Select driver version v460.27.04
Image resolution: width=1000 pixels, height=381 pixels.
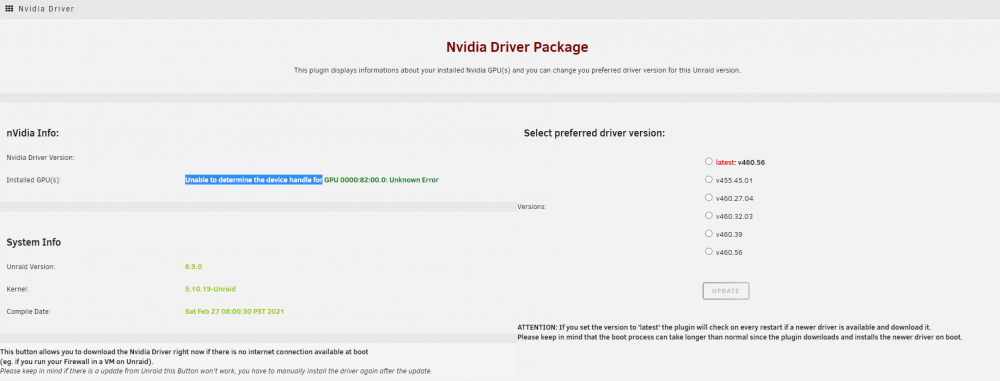(709, 197)
